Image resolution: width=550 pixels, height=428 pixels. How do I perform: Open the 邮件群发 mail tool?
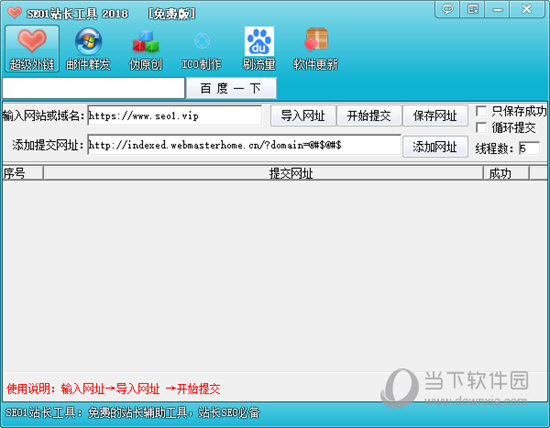(x=88, y=49)
